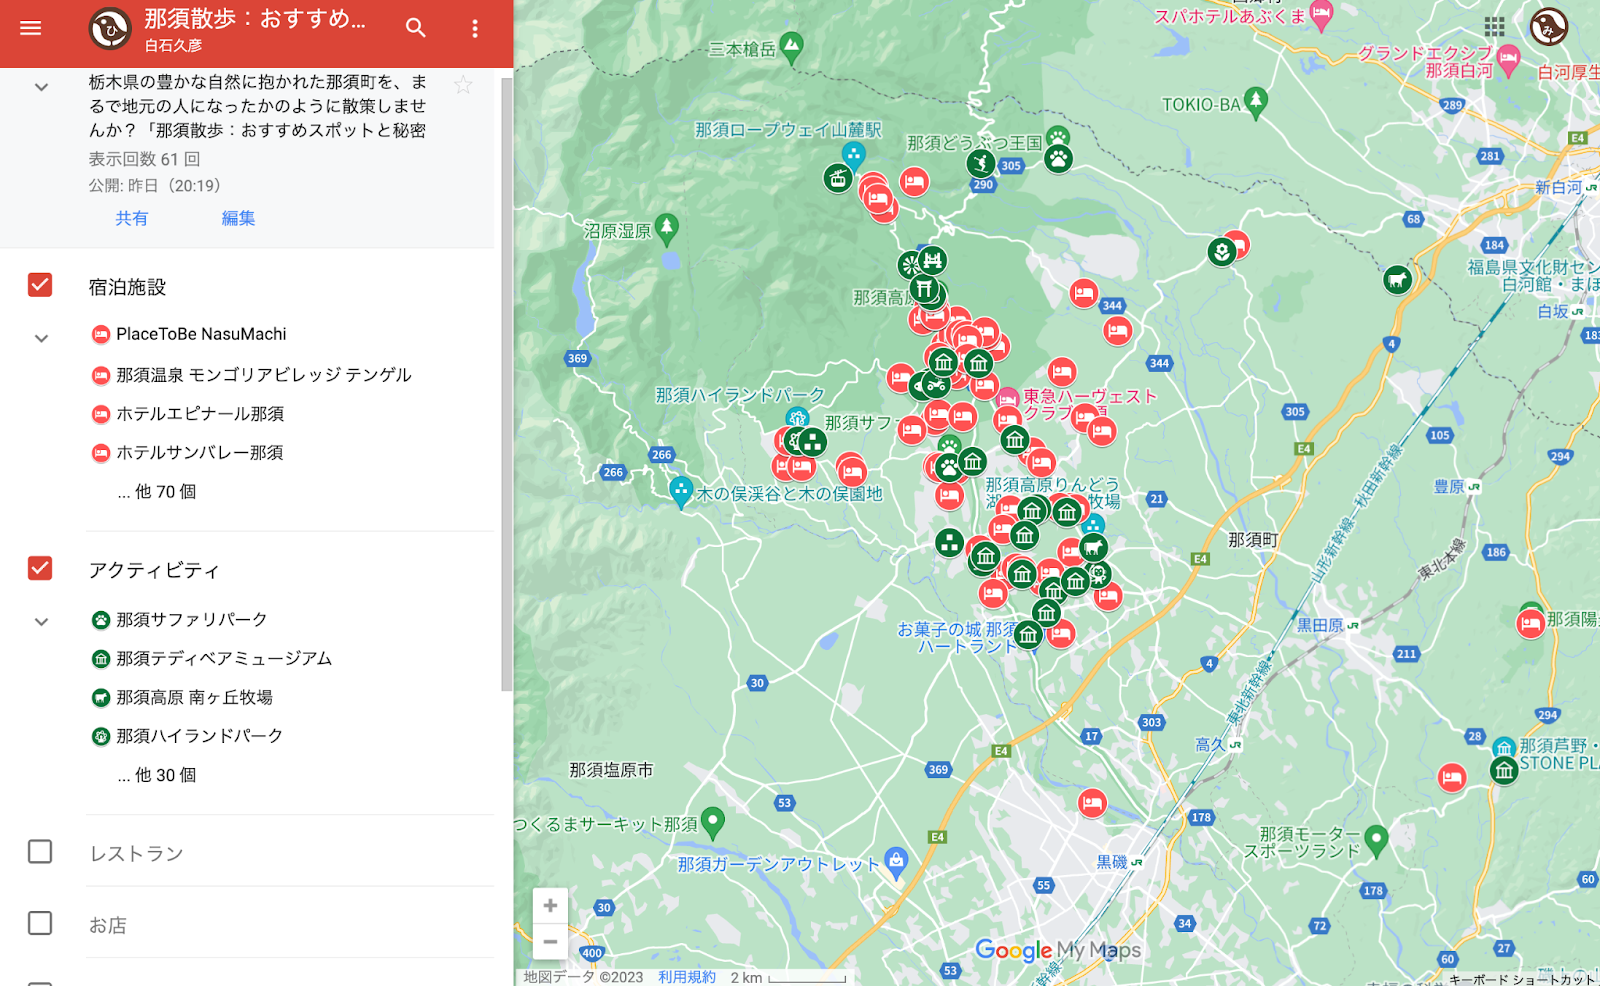Image resolution: width=1600 pixels, height=986 pixels.
Task: Show the other 70 lodging items
Action: tap(157, 492)
